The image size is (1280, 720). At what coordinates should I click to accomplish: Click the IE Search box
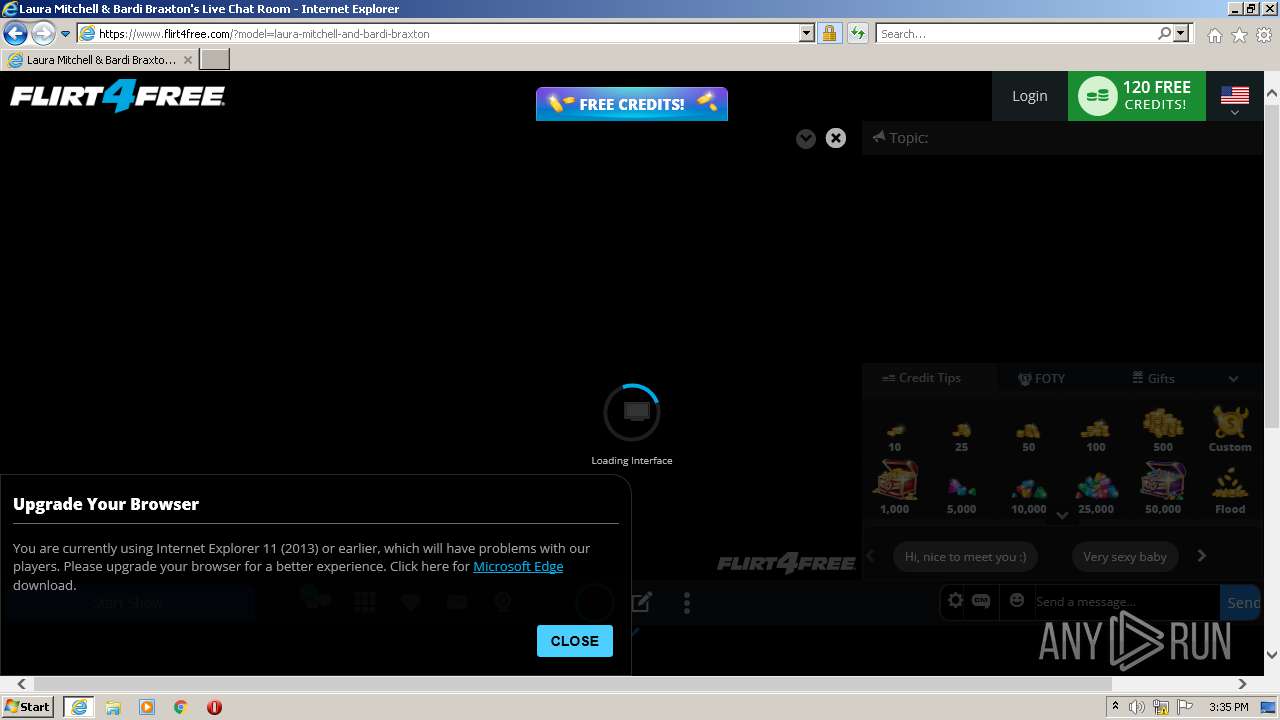click(1017, 33)
